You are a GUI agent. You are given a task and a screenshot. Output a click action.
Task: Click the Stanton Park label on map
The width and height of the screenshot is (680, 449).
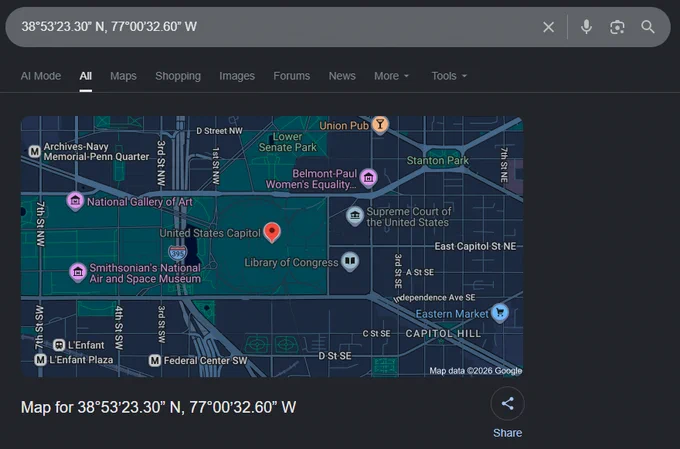tap(438, 161)
